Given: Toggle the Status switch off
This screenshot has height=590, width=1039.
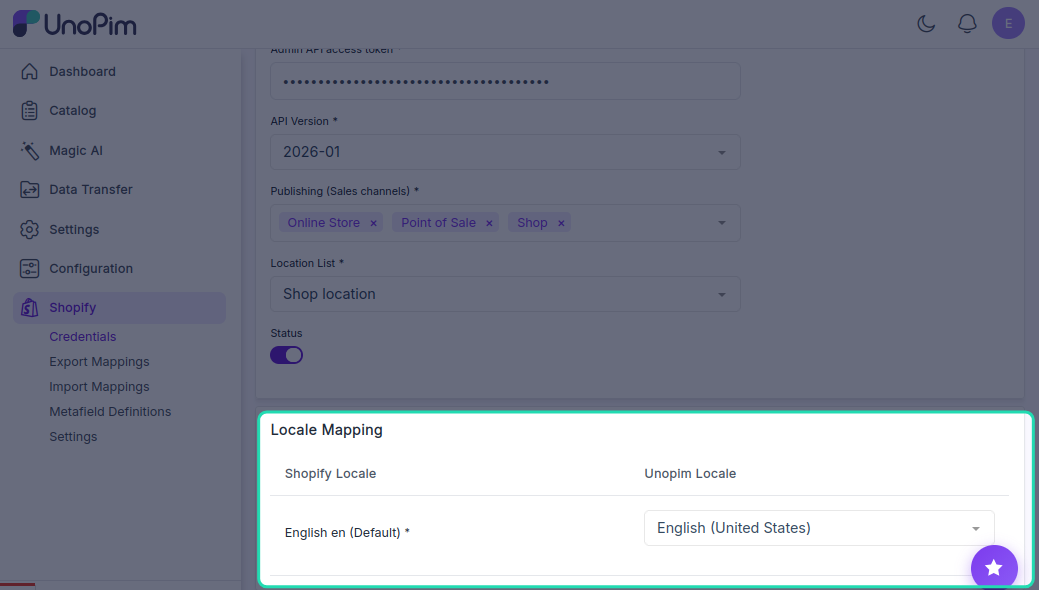Looking at the screenshot, I should pos(286,355).
